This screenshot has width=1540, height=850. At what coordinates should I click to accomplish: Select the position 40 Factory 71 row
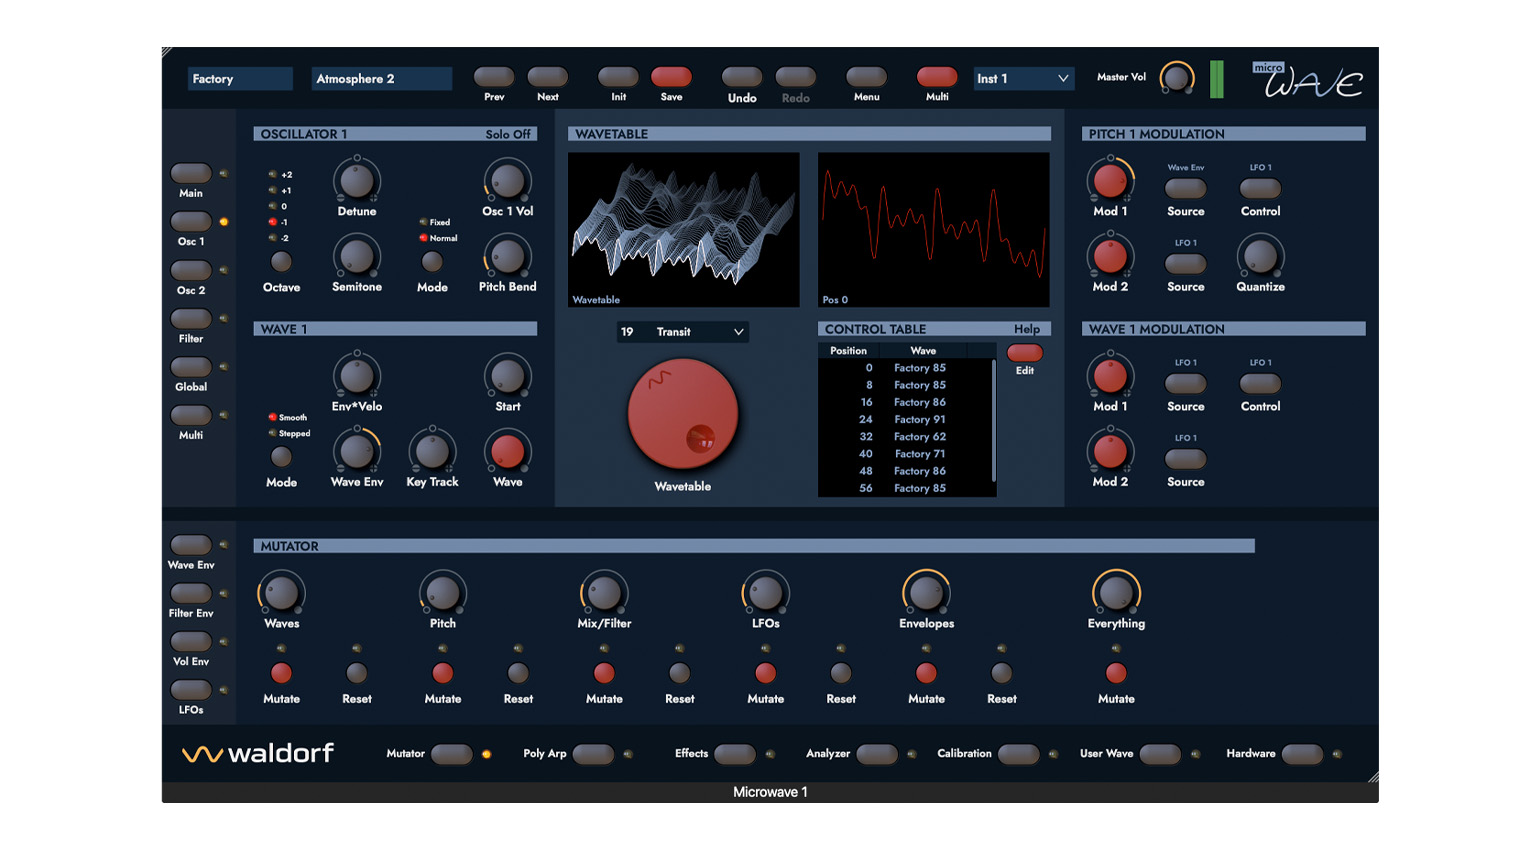905,454
